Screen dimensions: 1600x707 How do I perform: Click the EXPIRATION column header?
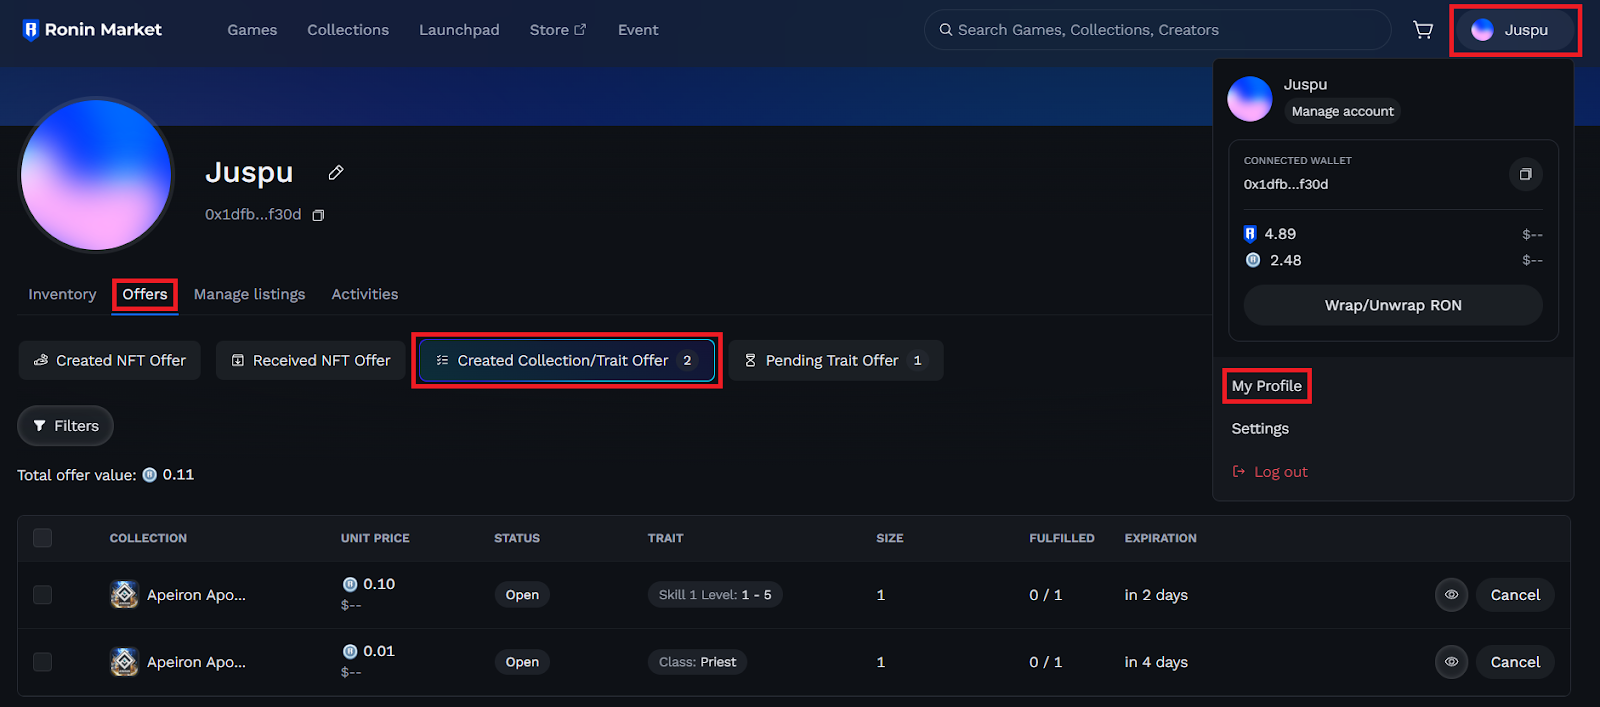[x=1160, y=538]
